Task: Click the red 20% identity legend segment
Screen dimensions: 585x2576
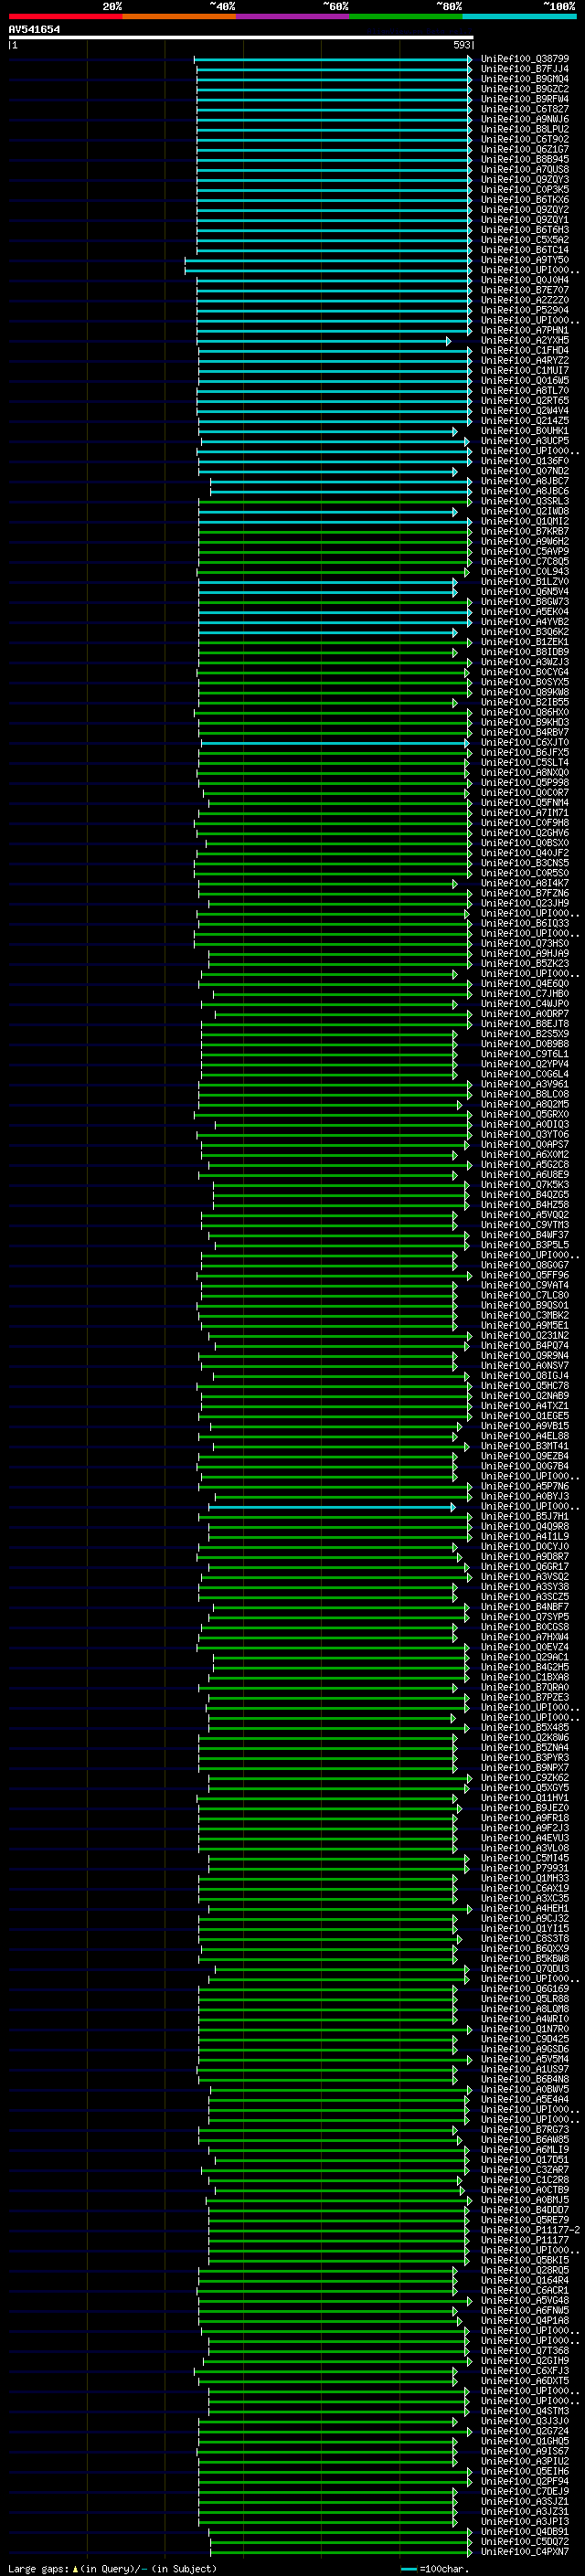Action: point(66,16)
